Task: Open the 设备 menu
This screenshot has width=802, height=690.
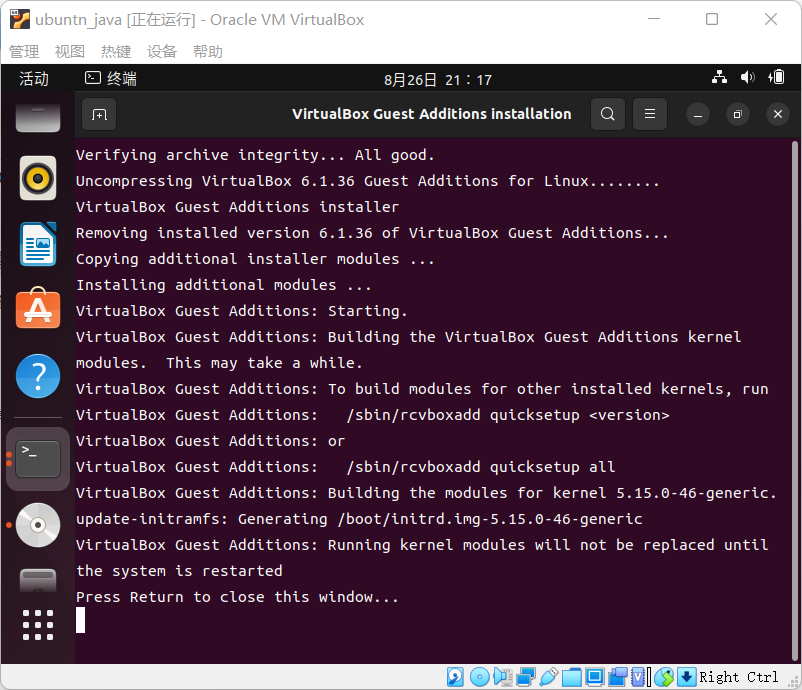Action: tap(162, 52)
